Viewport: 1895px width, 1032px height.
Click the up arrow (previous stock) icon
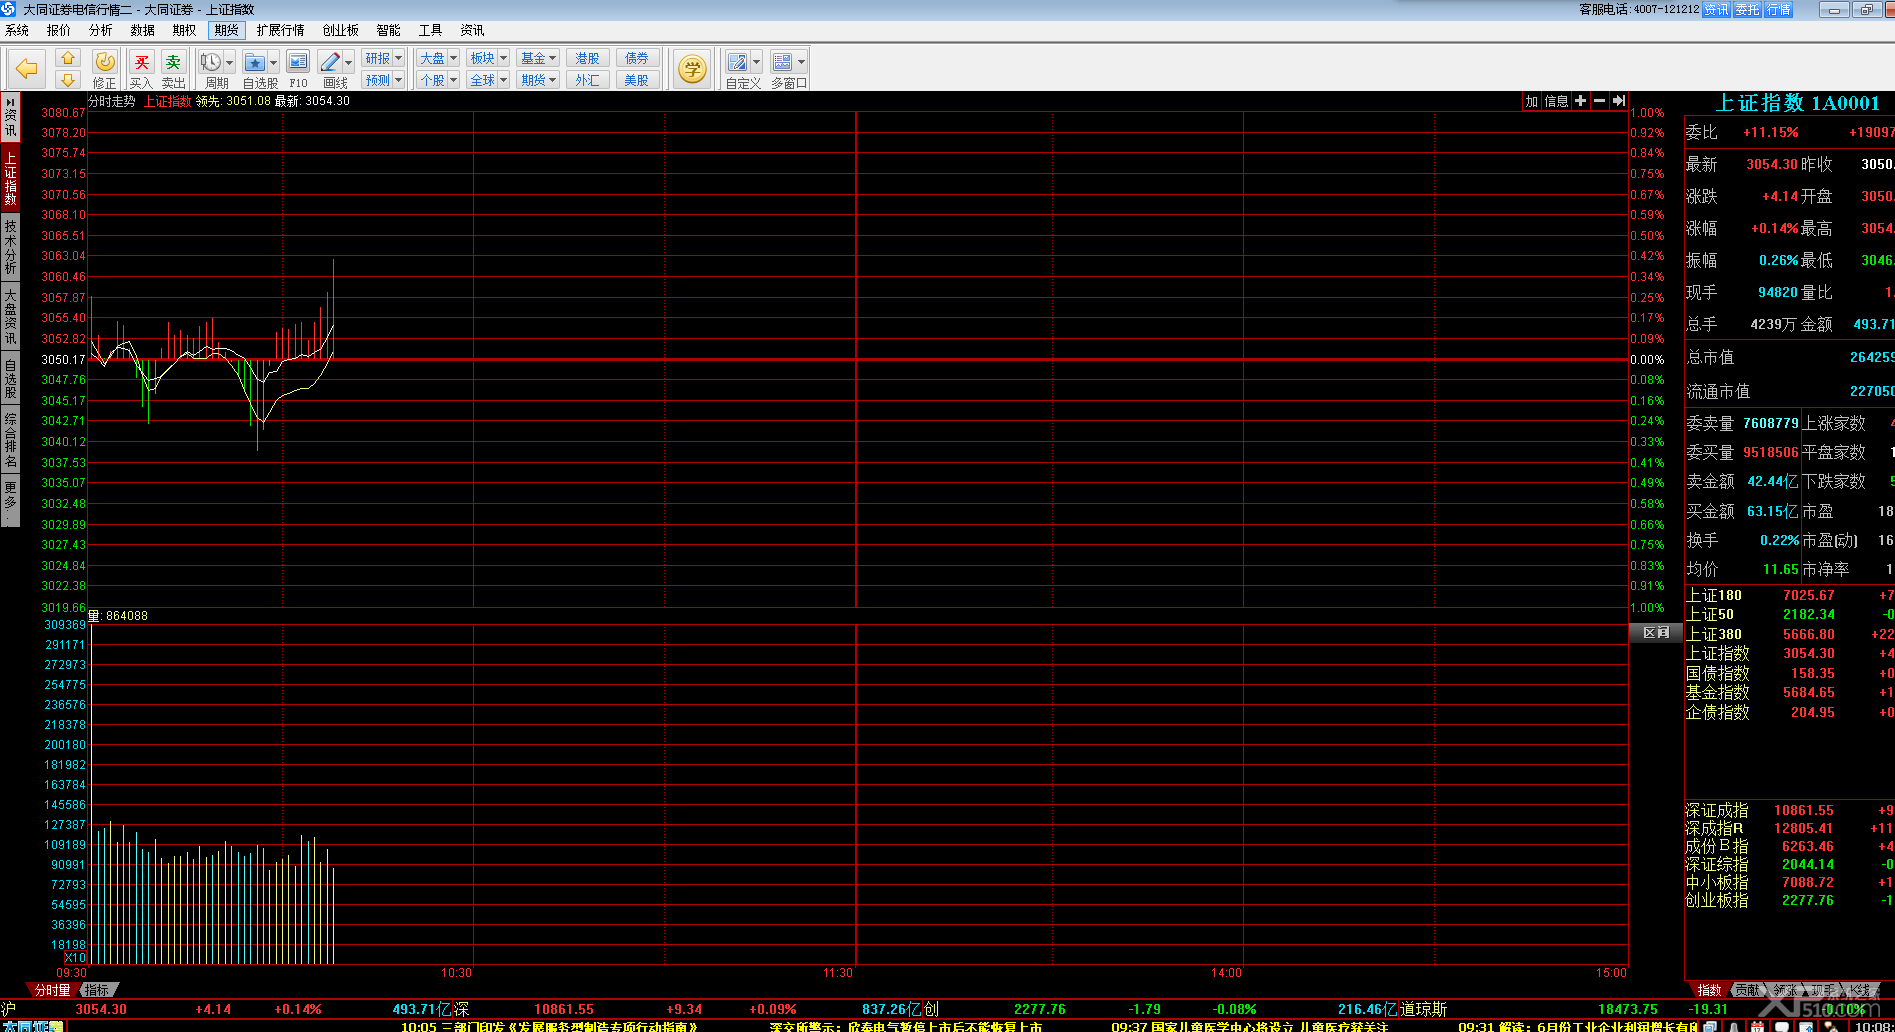[68, 58]
